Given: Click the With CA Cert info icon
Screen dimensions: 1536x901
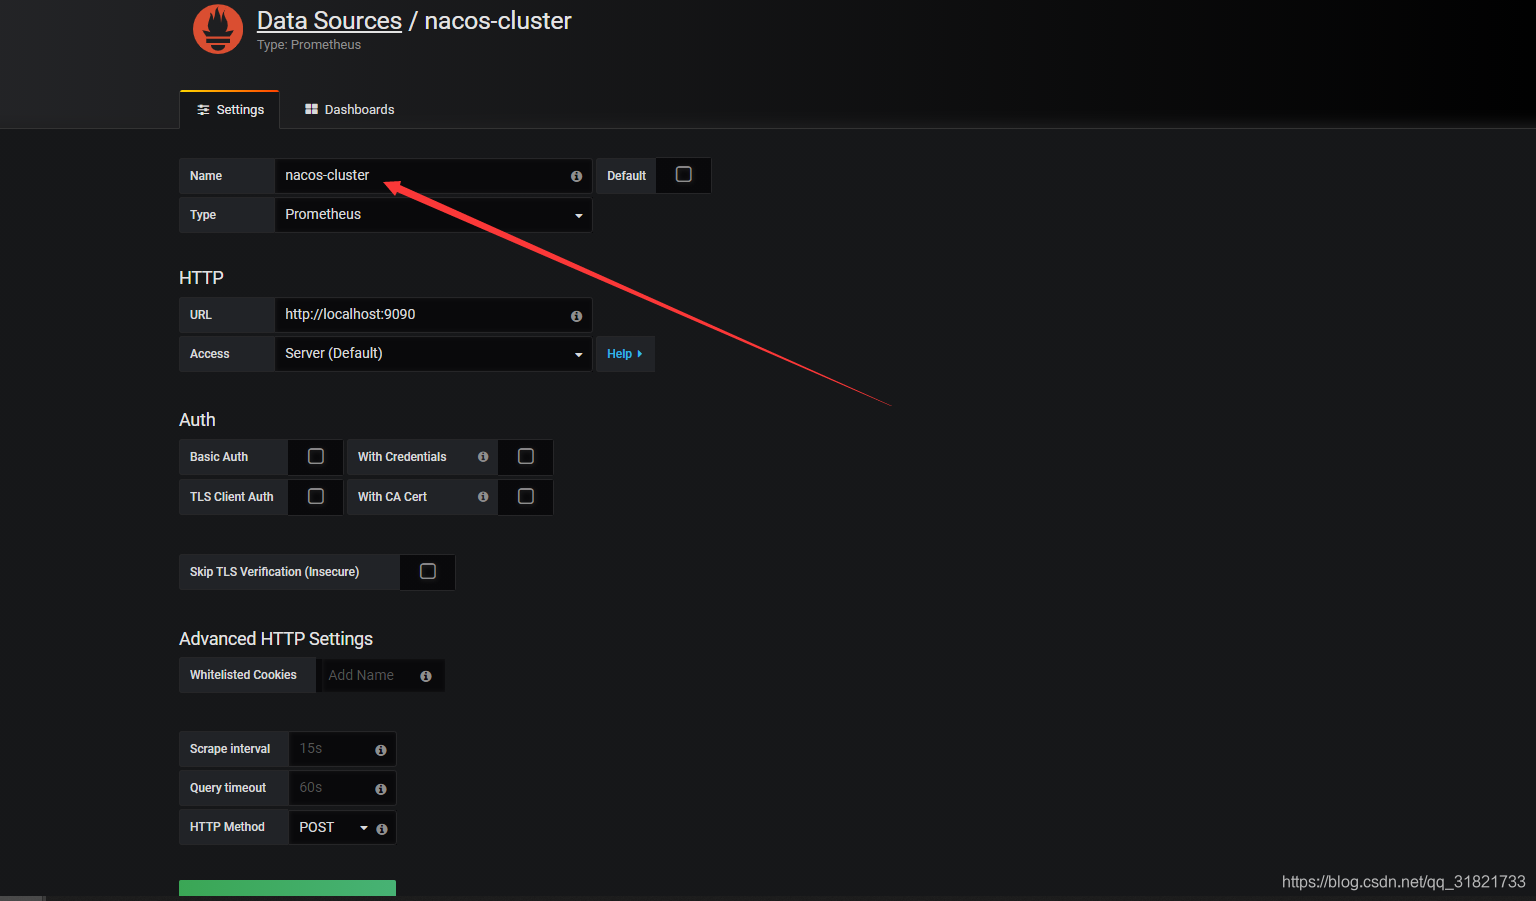Looking at the screenshot, I should [483, 497].
